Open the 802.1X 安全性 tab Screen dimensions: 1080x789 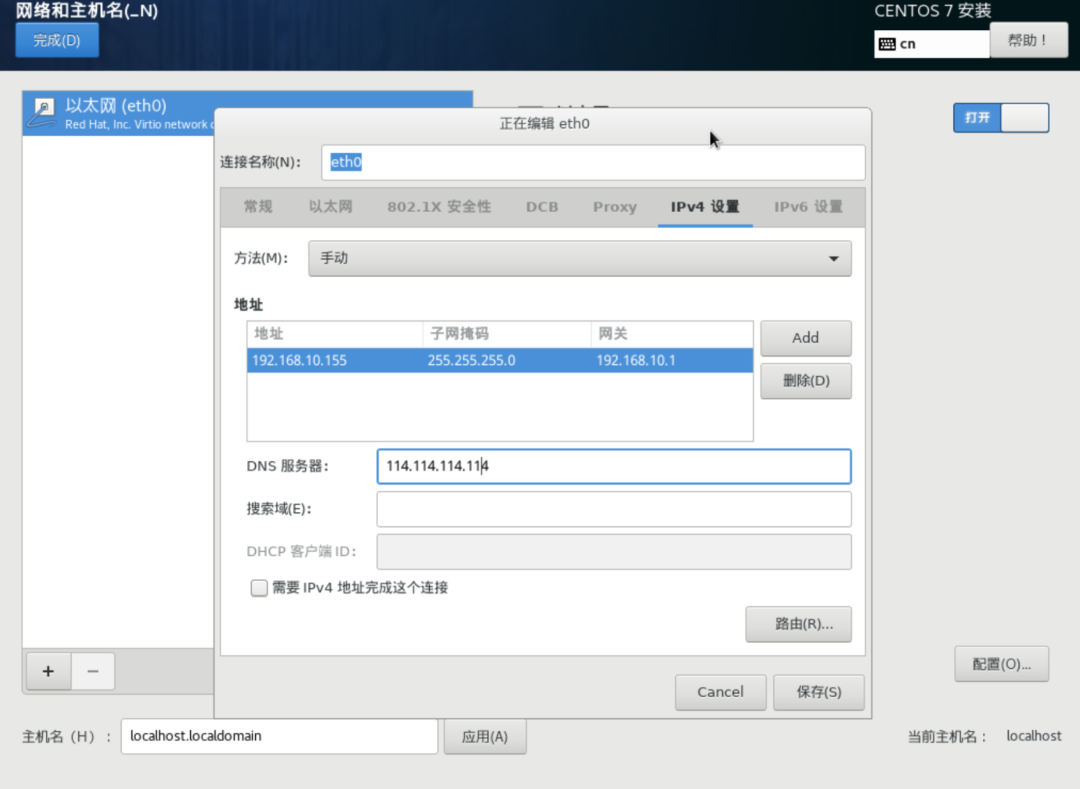pyautogui.click(x=439, y=207)
